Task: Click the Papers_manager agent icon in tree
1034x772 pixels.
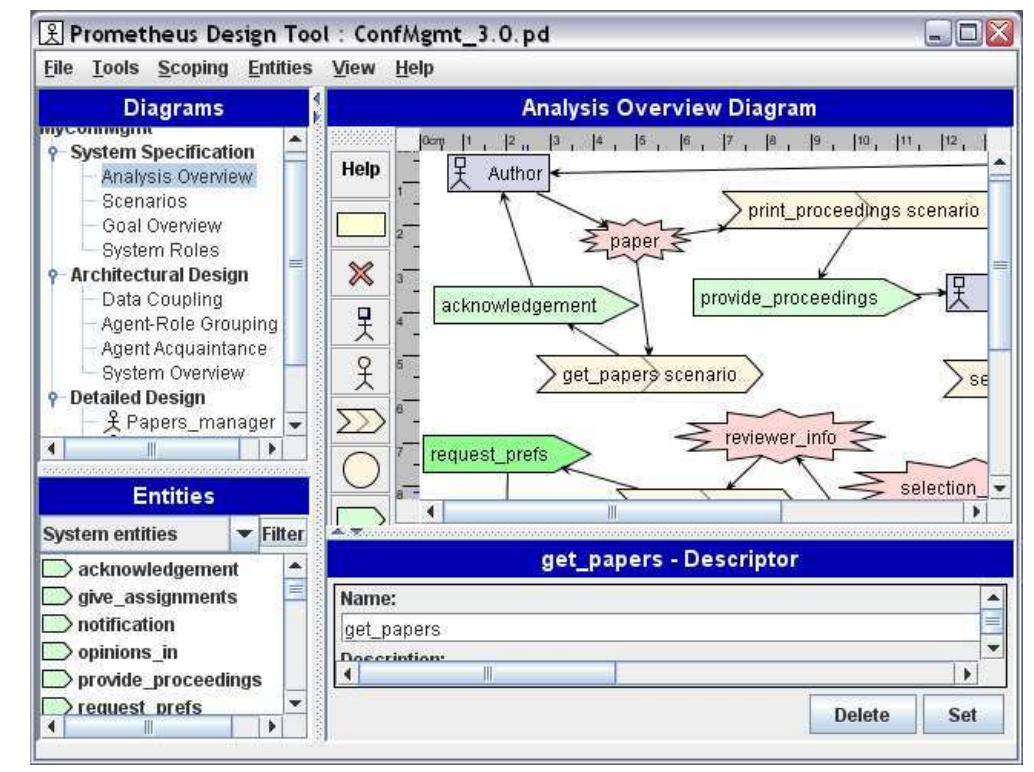Action: (x=113, y=422)
